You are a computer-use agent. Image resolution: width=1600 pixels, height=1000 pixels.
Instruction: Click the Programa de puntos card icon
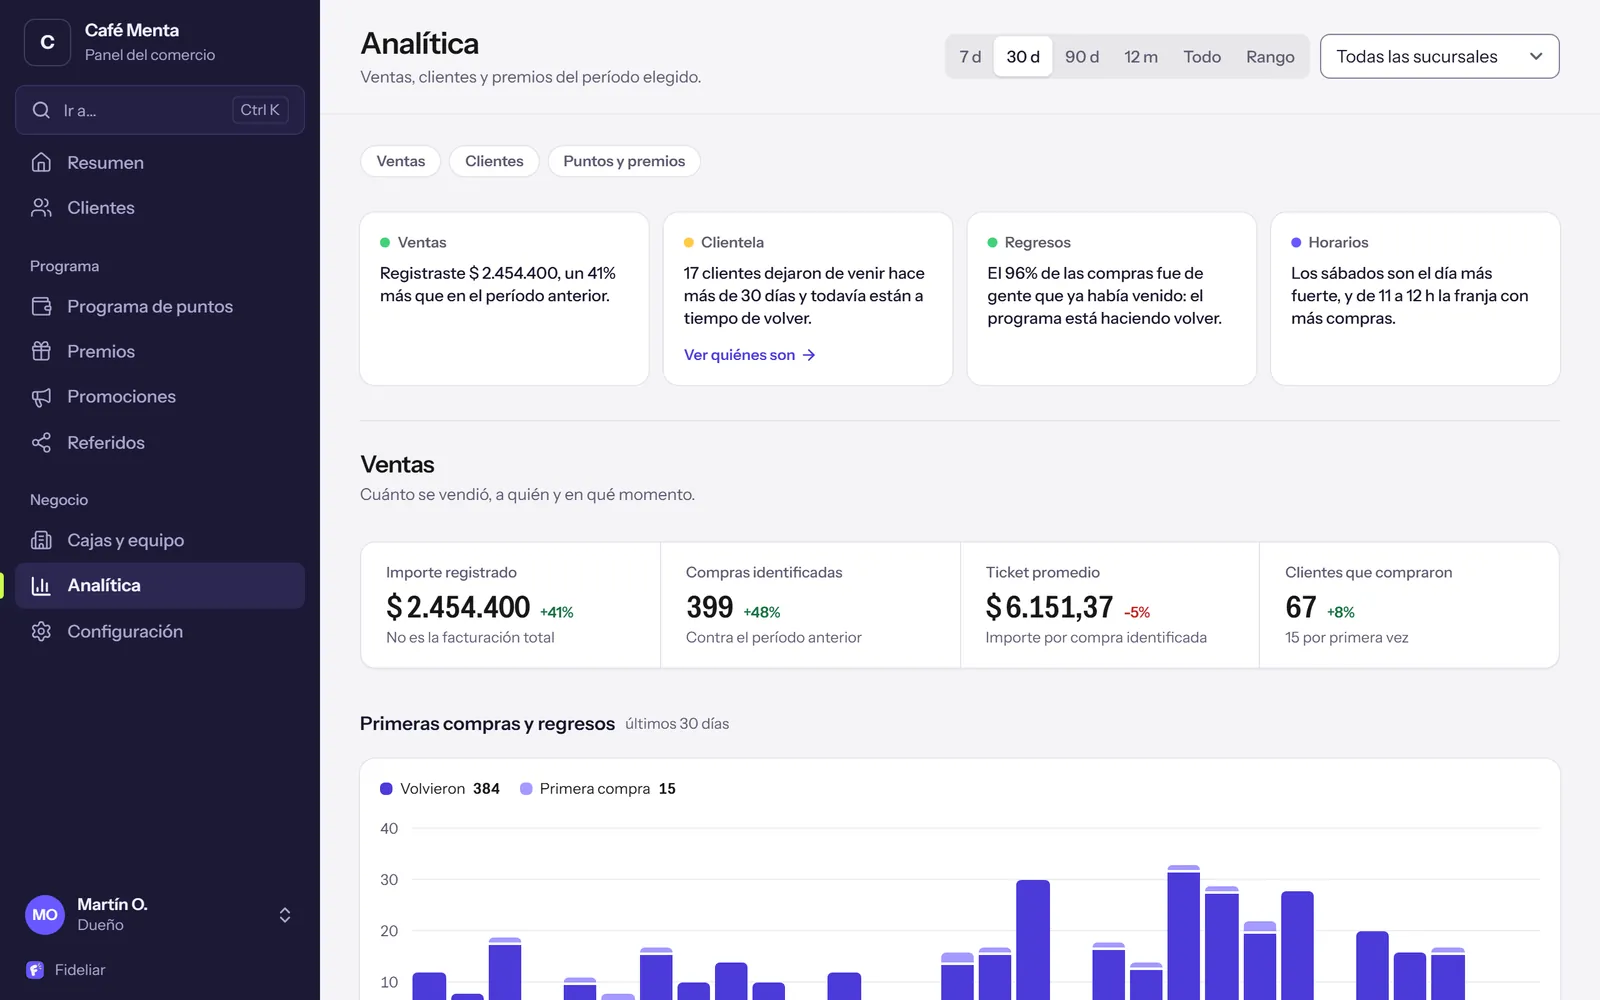[41, 306]
